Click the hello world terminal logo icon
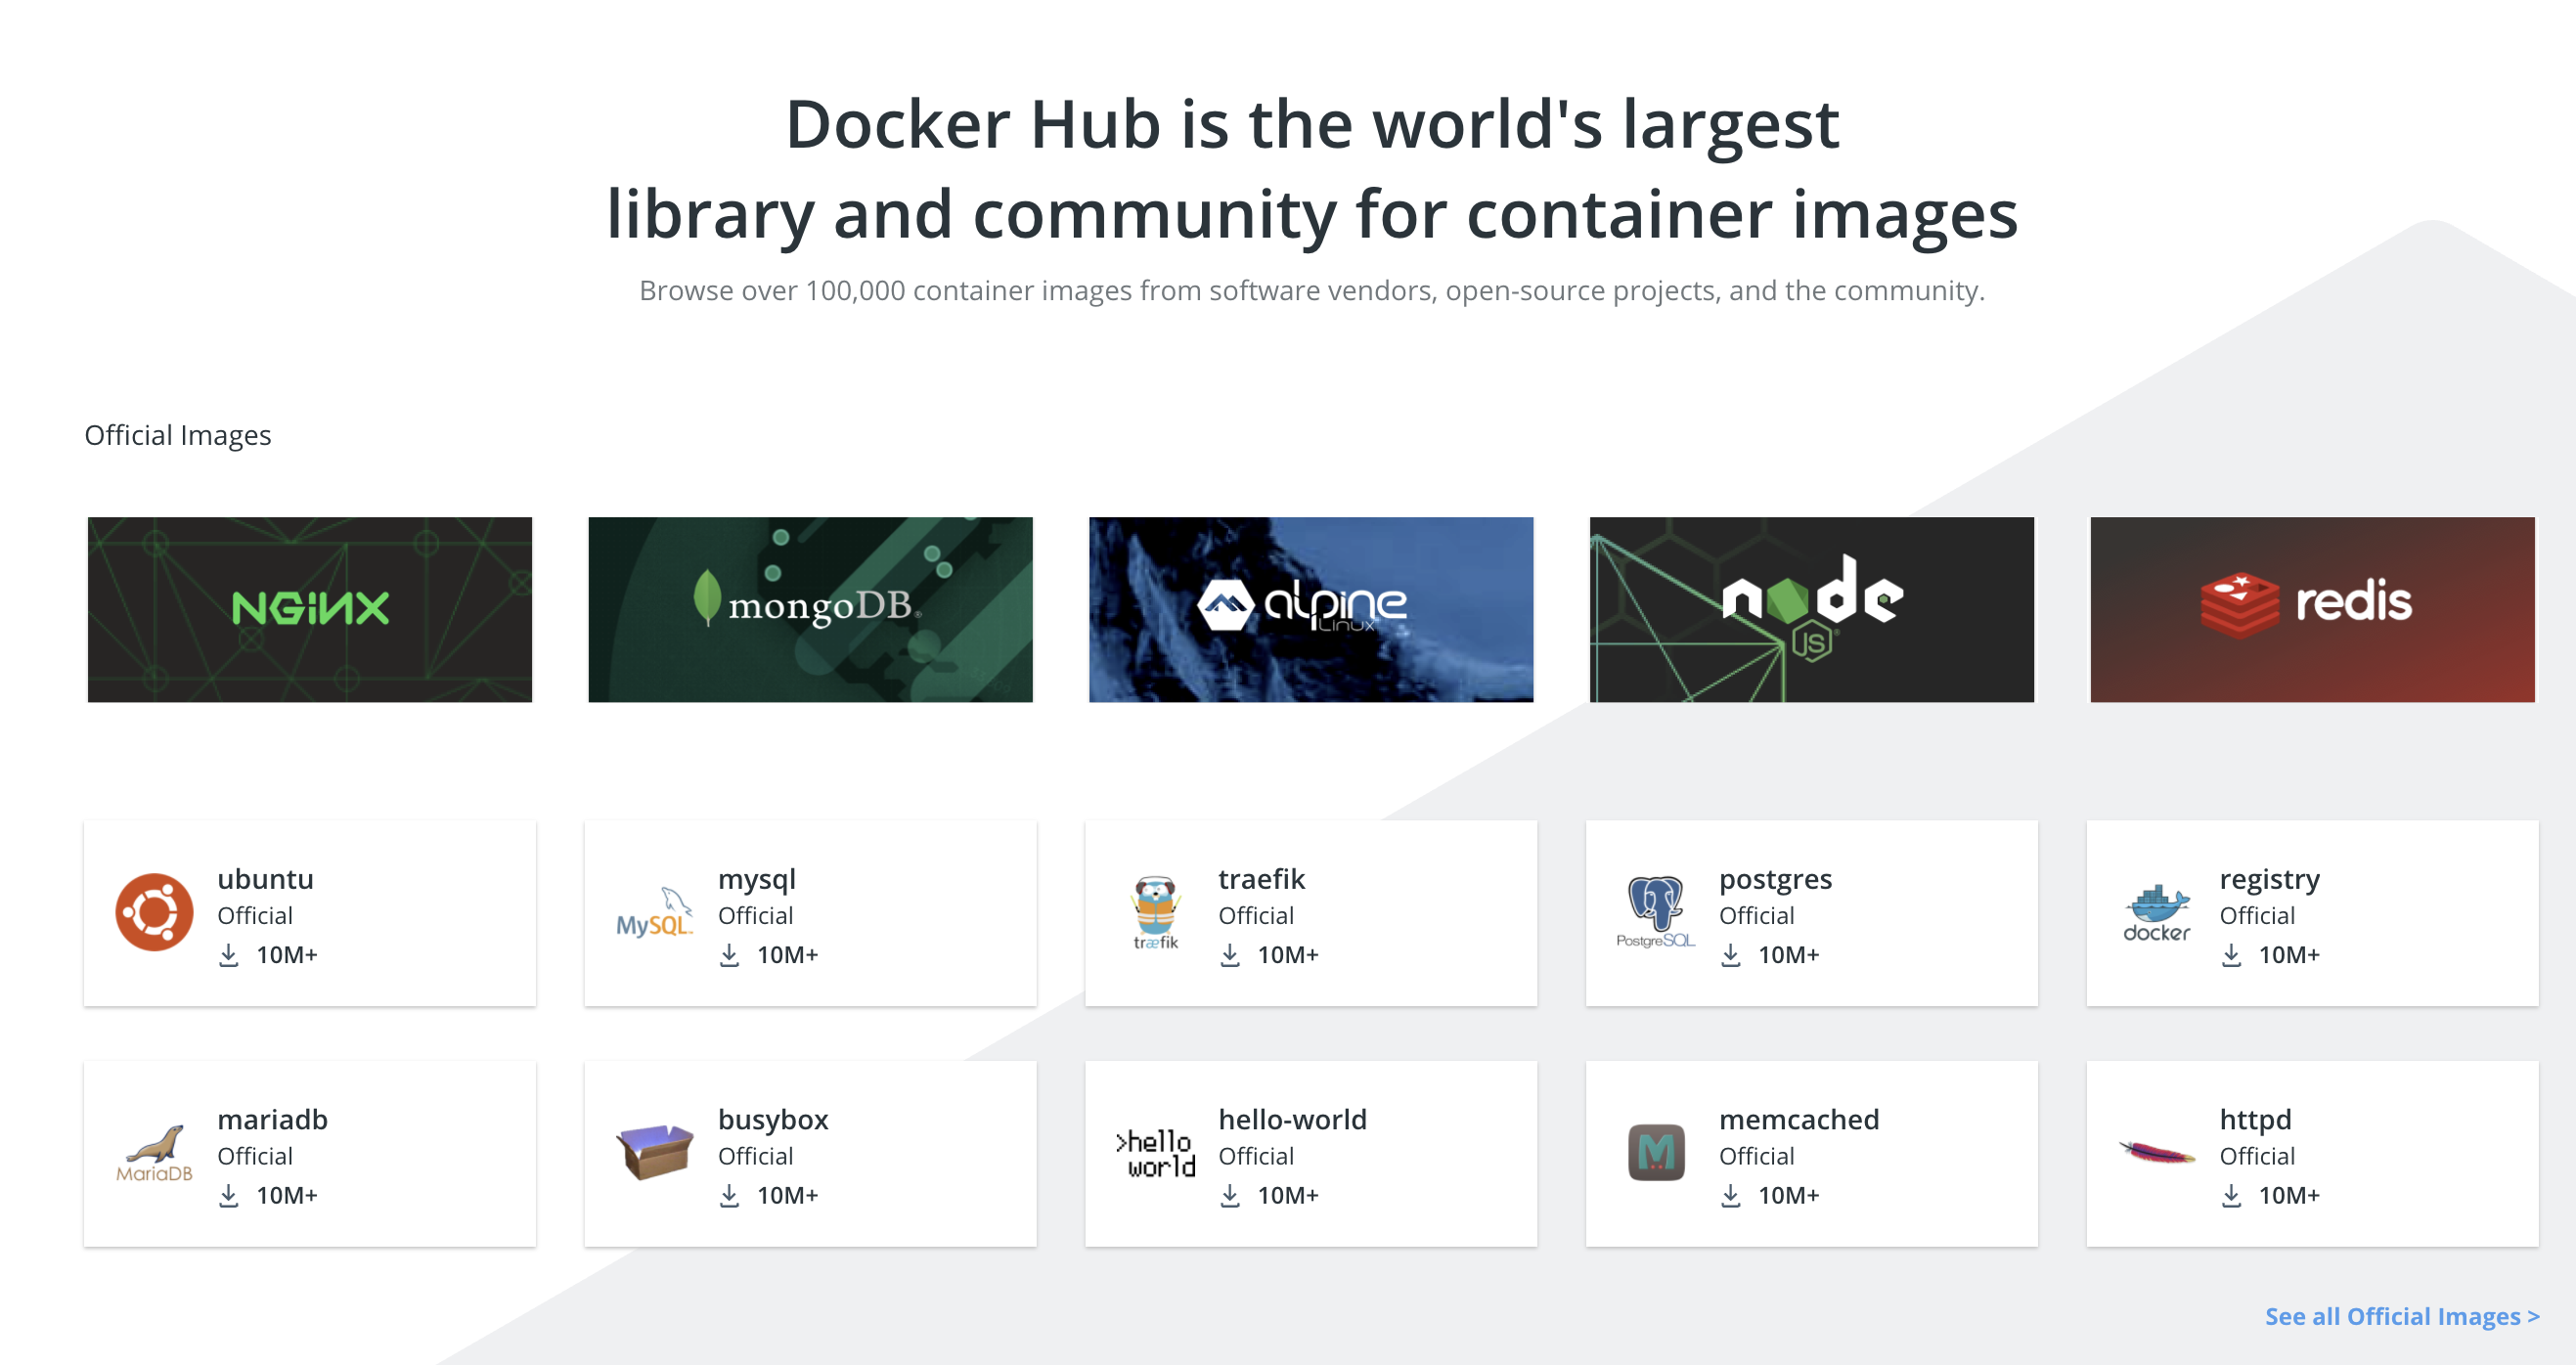Viewport: 2576px width, 1365px height. click(x=1156, y=1154)
